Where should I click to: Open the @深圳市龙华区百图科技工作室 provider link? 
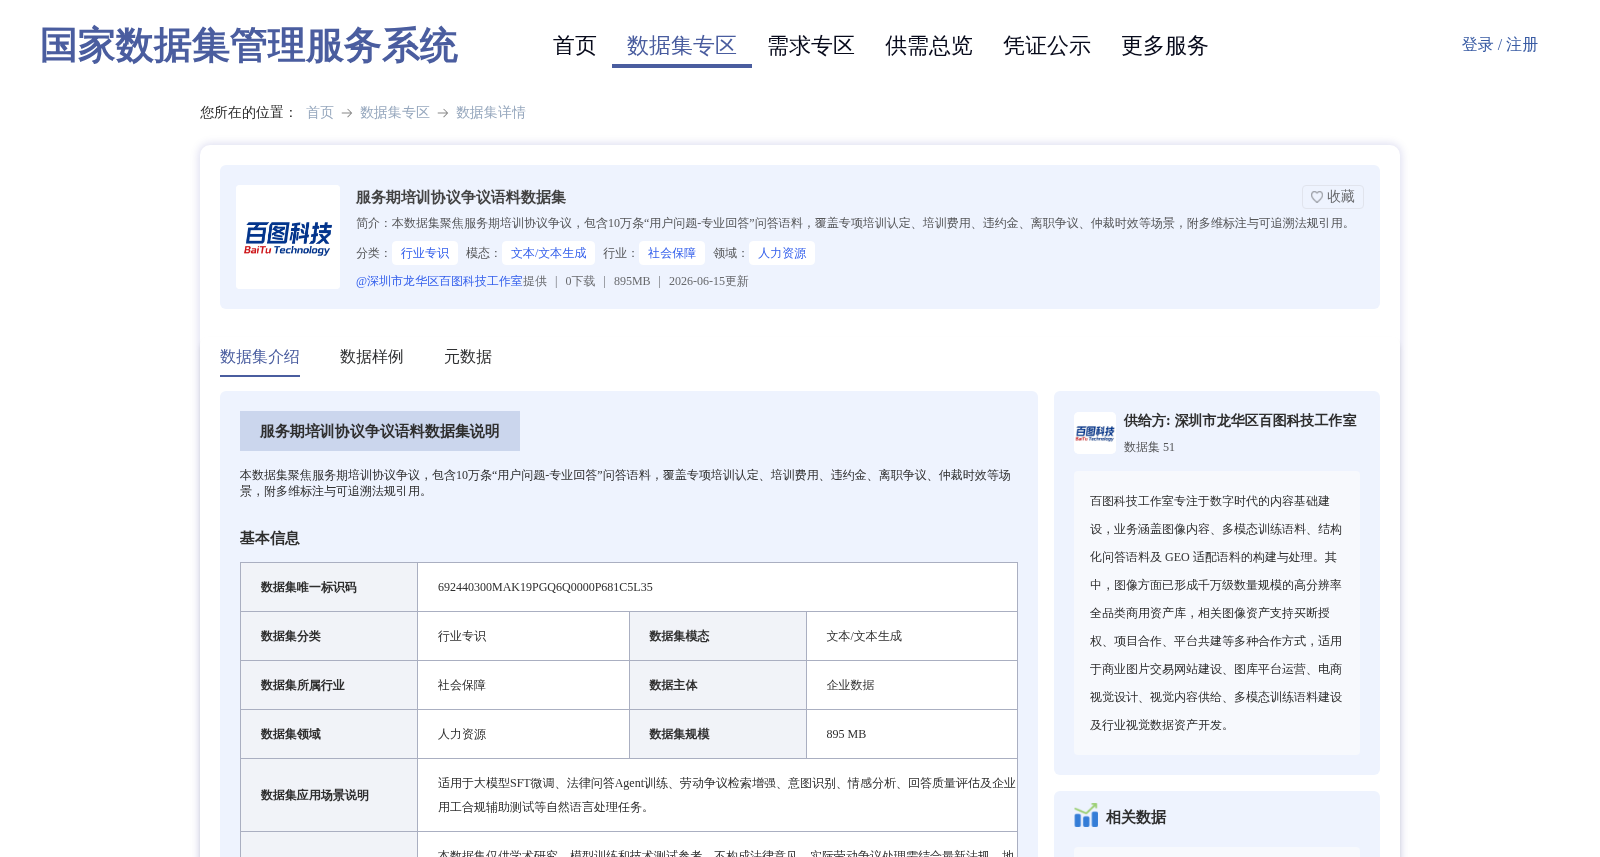pos(439,282)
